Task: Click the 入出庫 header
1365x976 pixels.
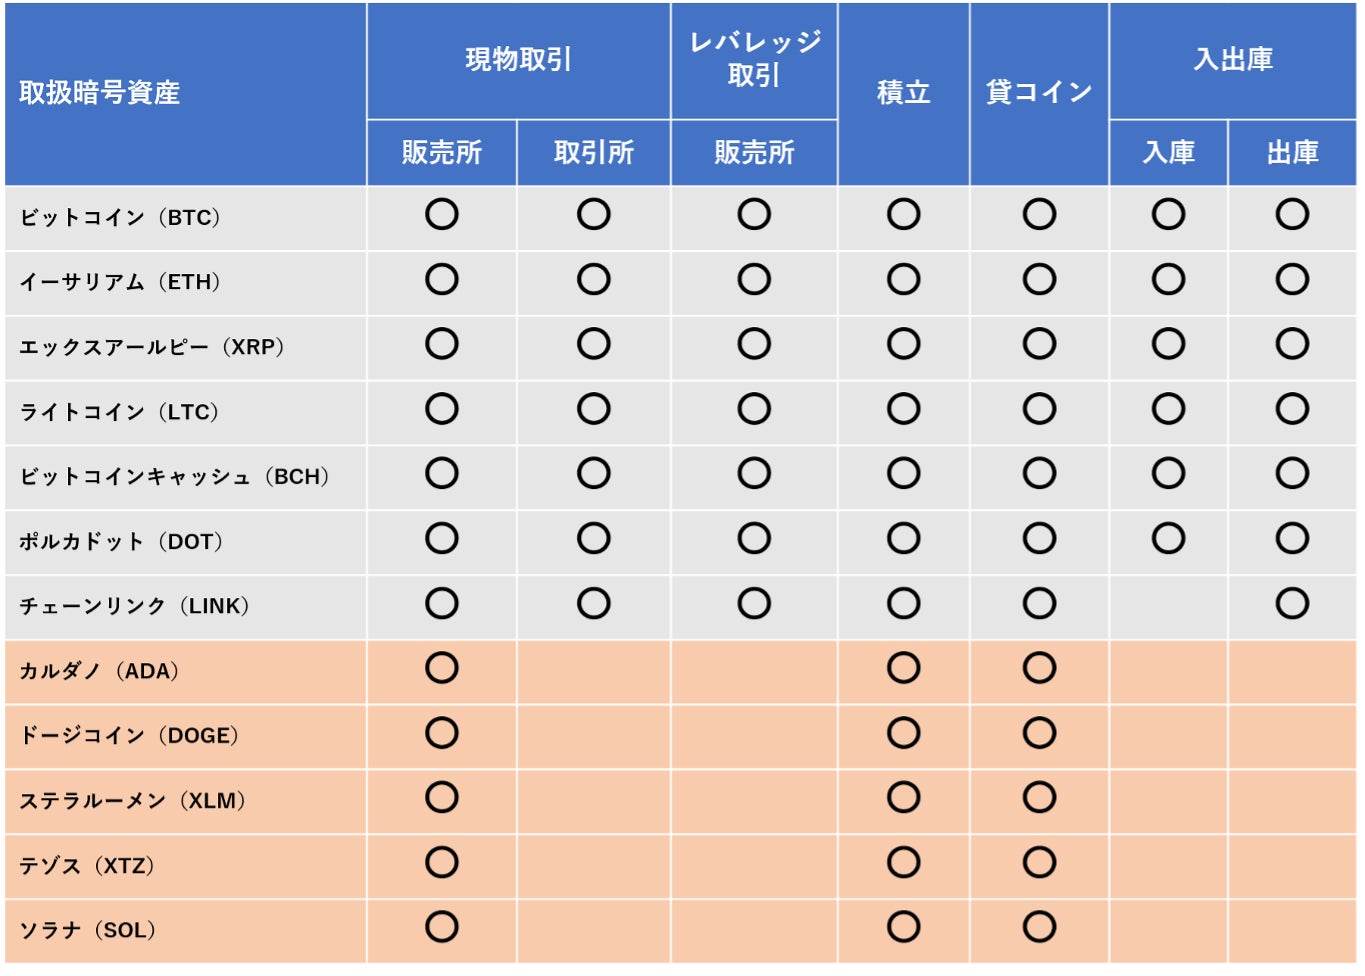Action: click(x=1232, y=60)
